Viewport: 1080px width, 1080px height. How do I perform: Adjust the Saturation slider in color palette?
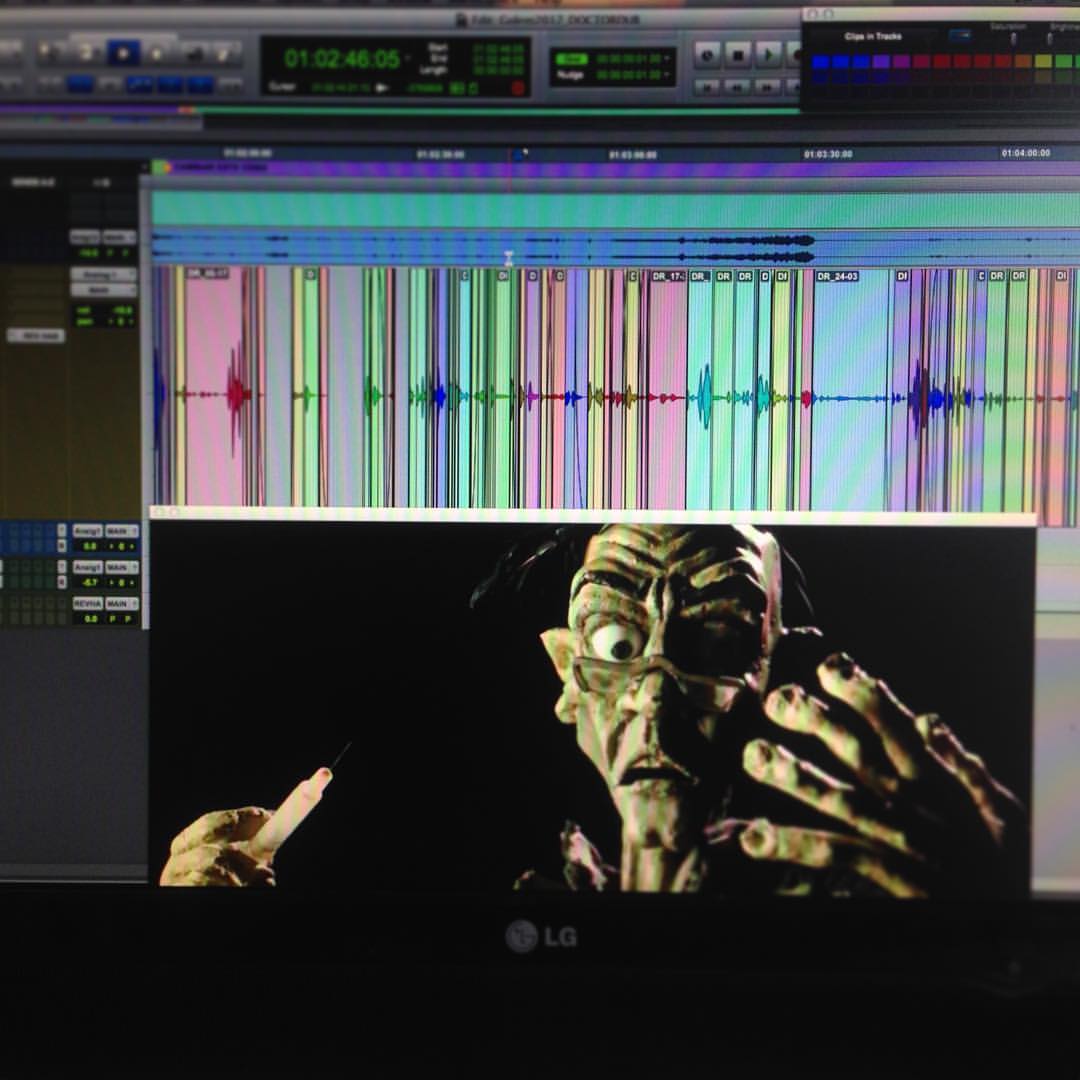1012,38
